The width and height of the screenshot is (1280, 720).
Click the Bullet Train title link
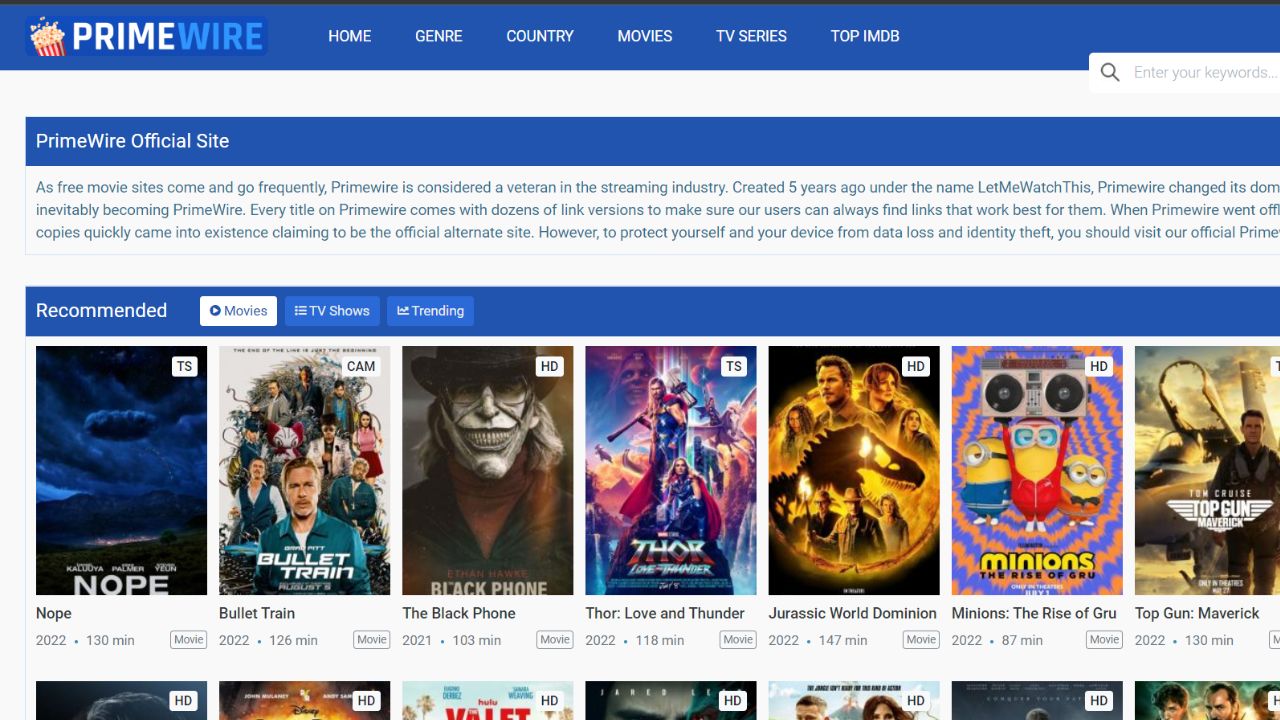(x=257, y=613)
